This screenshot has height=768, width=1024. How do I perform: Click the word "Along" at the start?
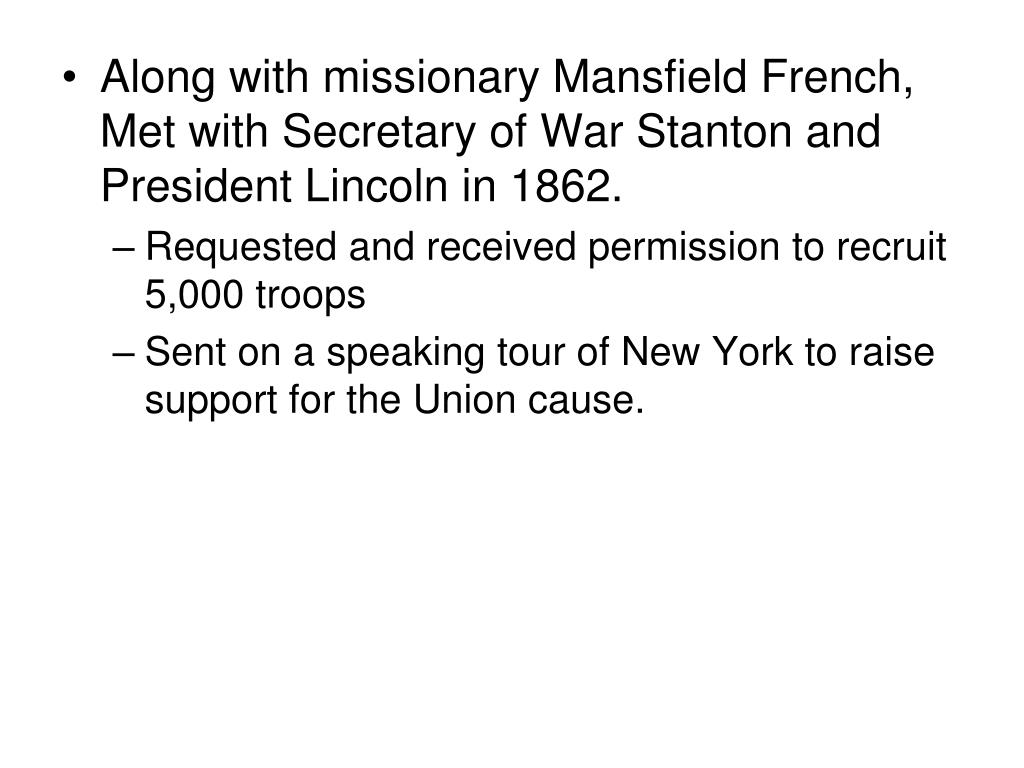point(157,79)
